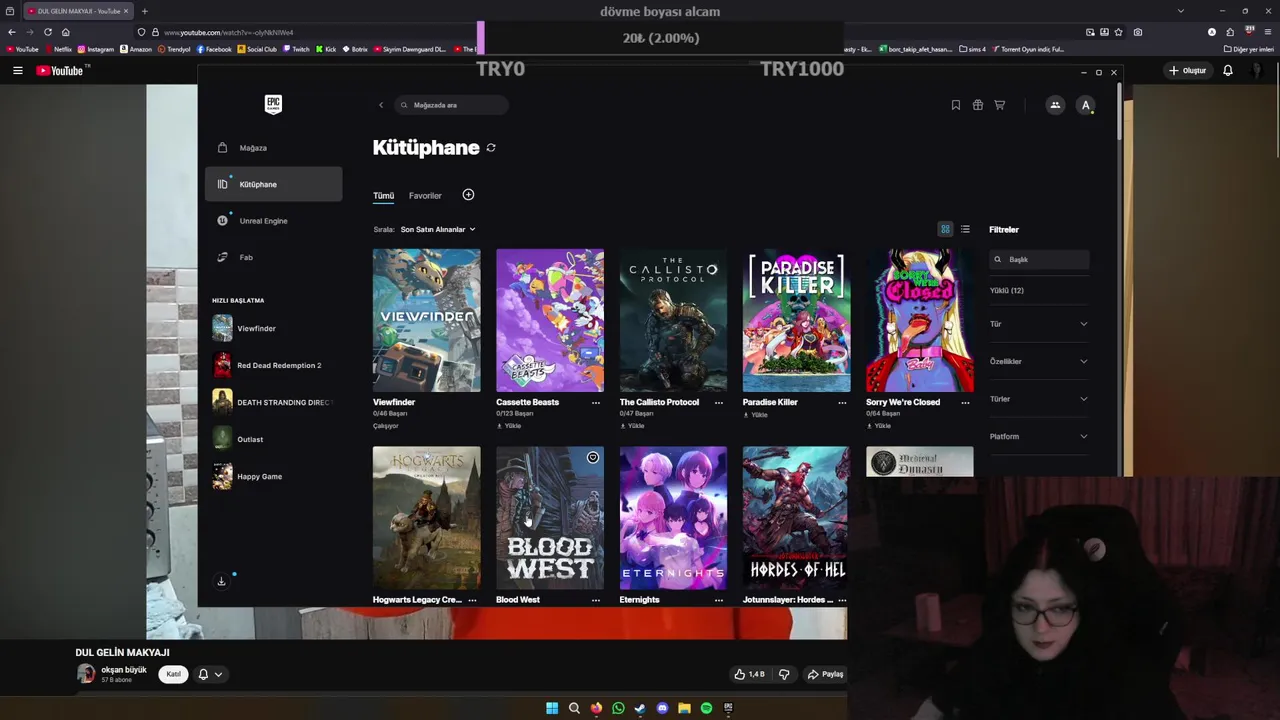Open Blood West three-dot options menu
1280x720 pixels.
point(596,600)
